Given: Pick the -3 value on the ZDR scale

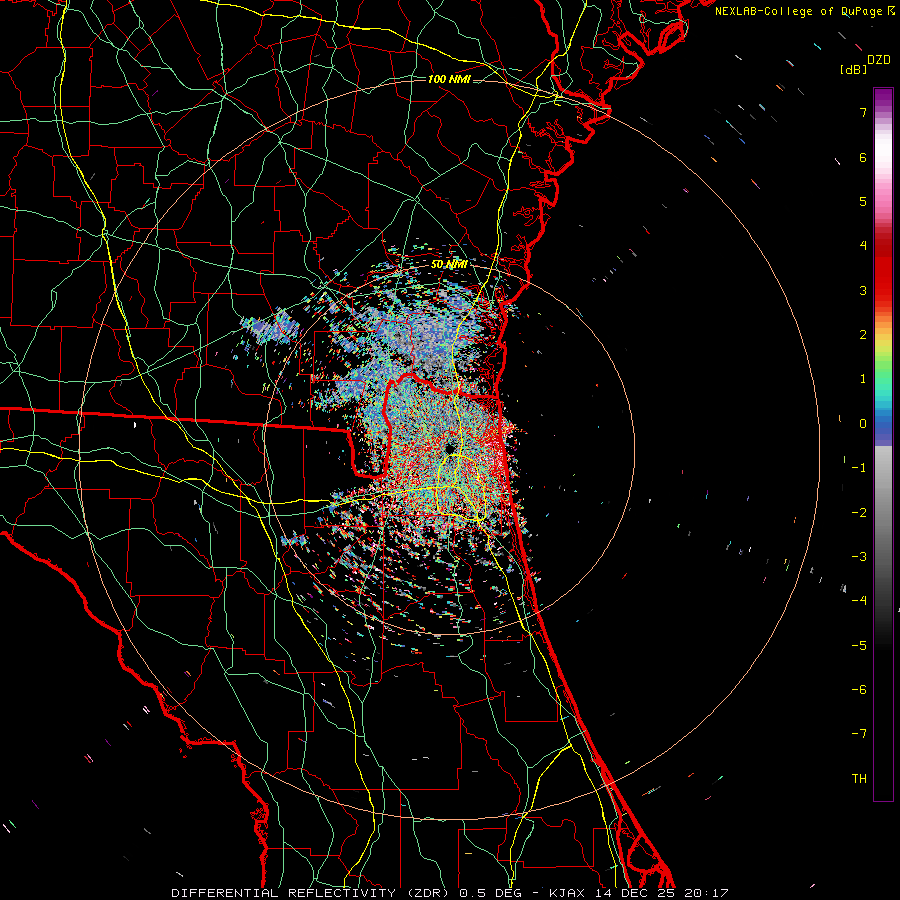Looking at the screenshot, I should 859,557.
